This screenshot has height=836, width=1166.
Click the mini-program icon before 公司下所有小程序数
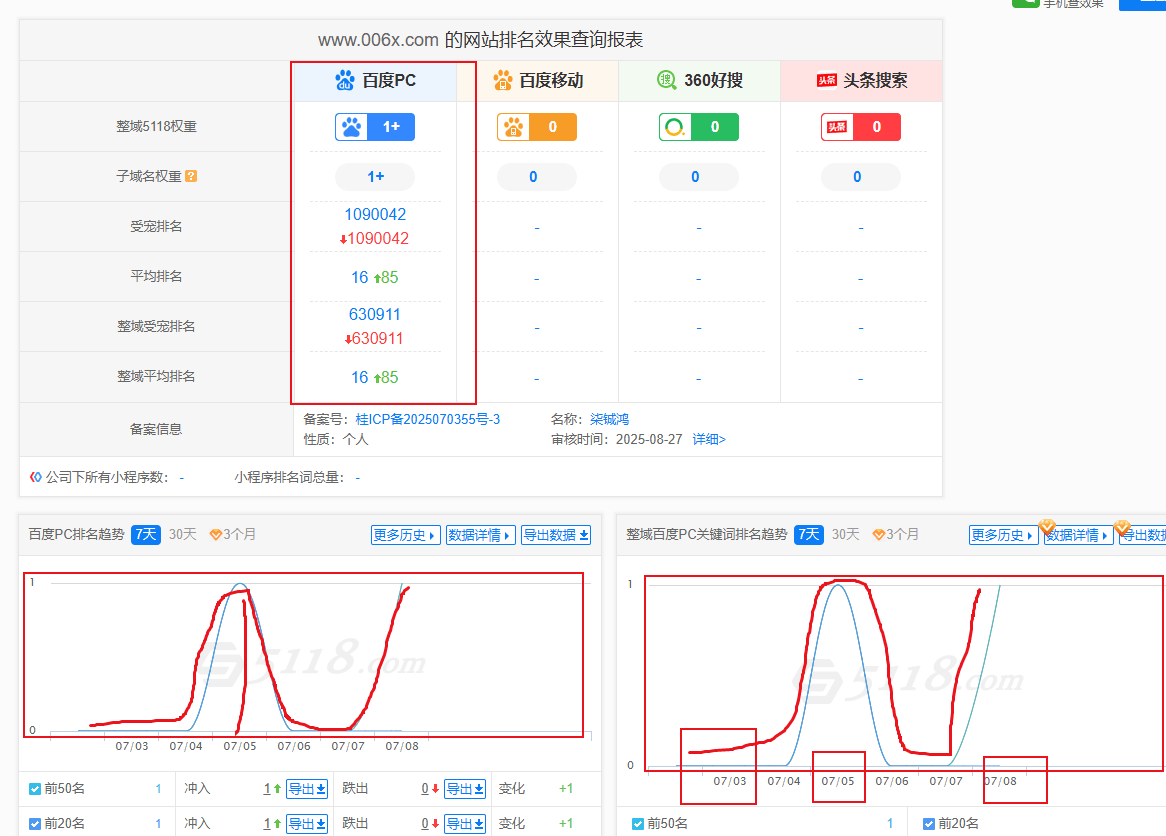[35, 477]
